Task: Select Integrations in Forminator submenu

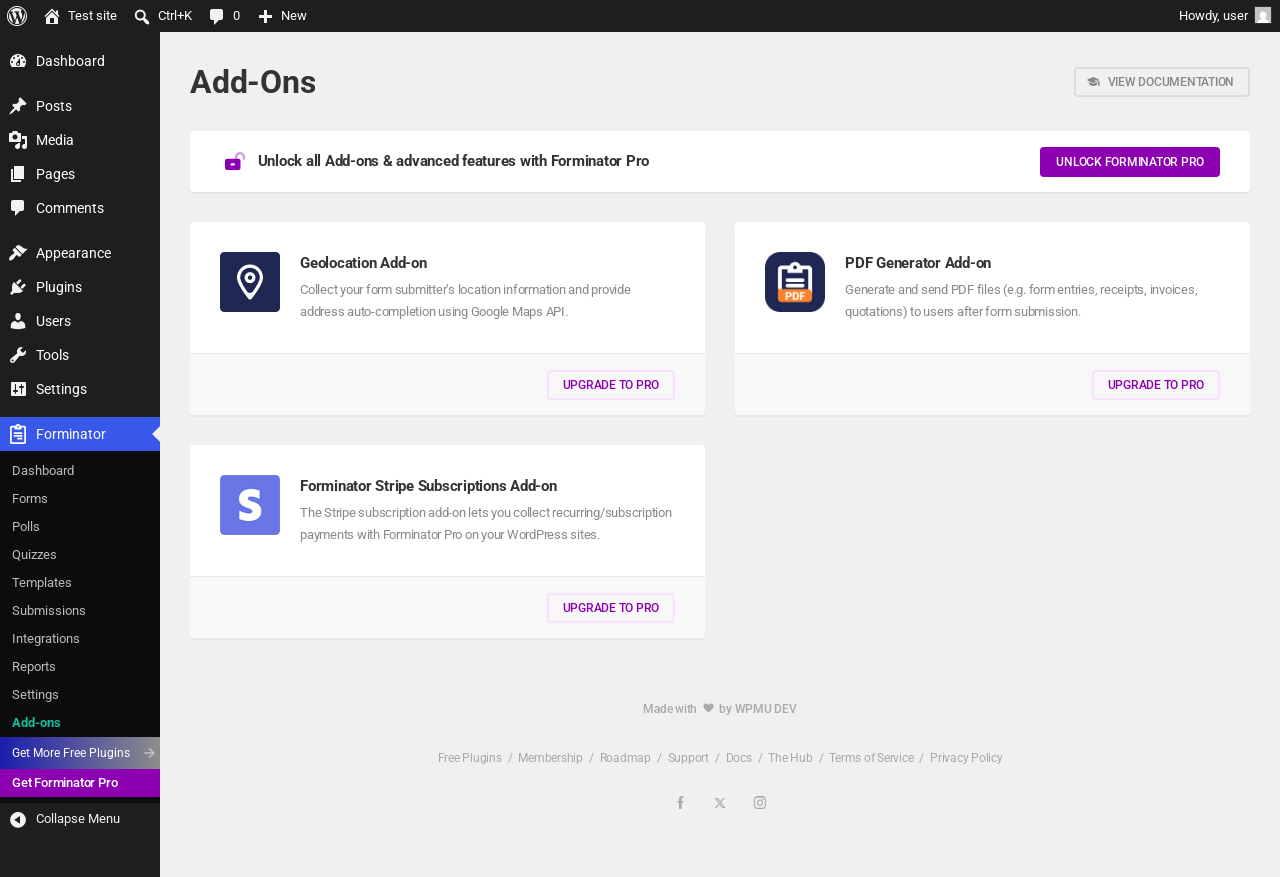Action: (x=46, y=639)
